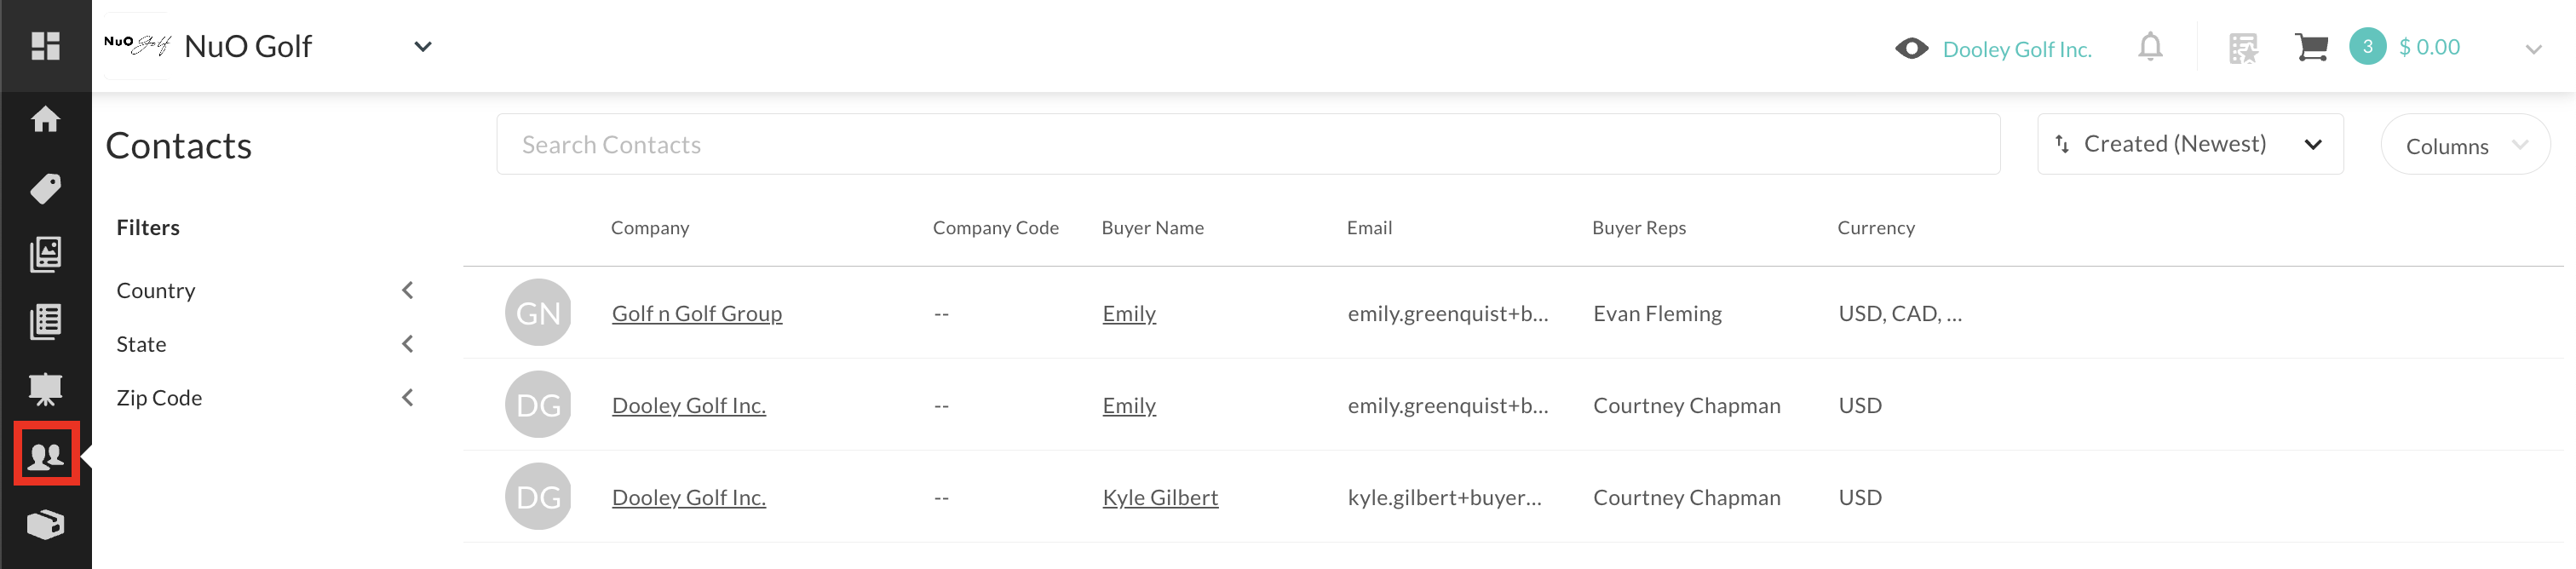Image resolution: width=2576 pixels, height=569 pixels.
Task: Select the Products box icon in sidebar
Action: 46,523
